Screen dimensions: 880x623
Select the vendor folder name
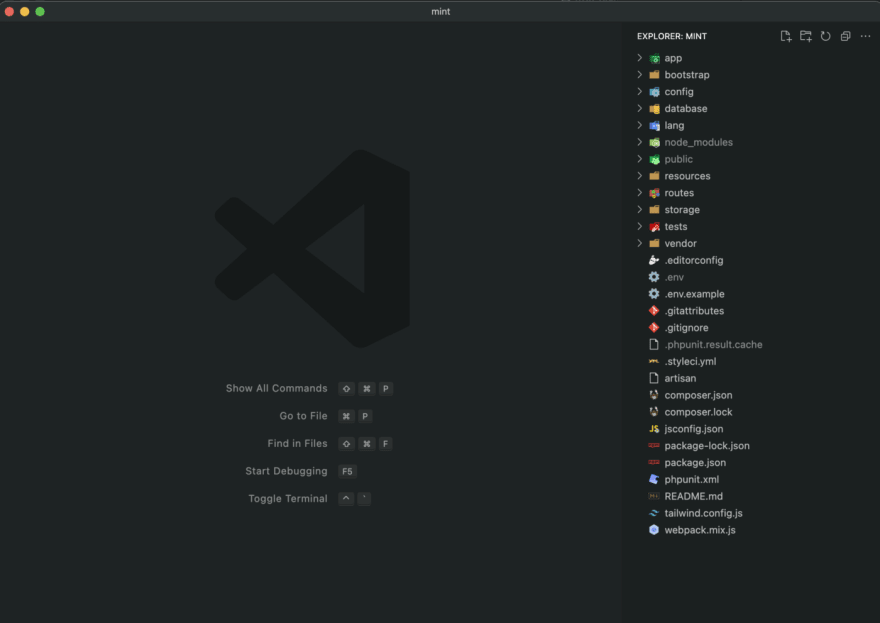(x=680, y=243)
